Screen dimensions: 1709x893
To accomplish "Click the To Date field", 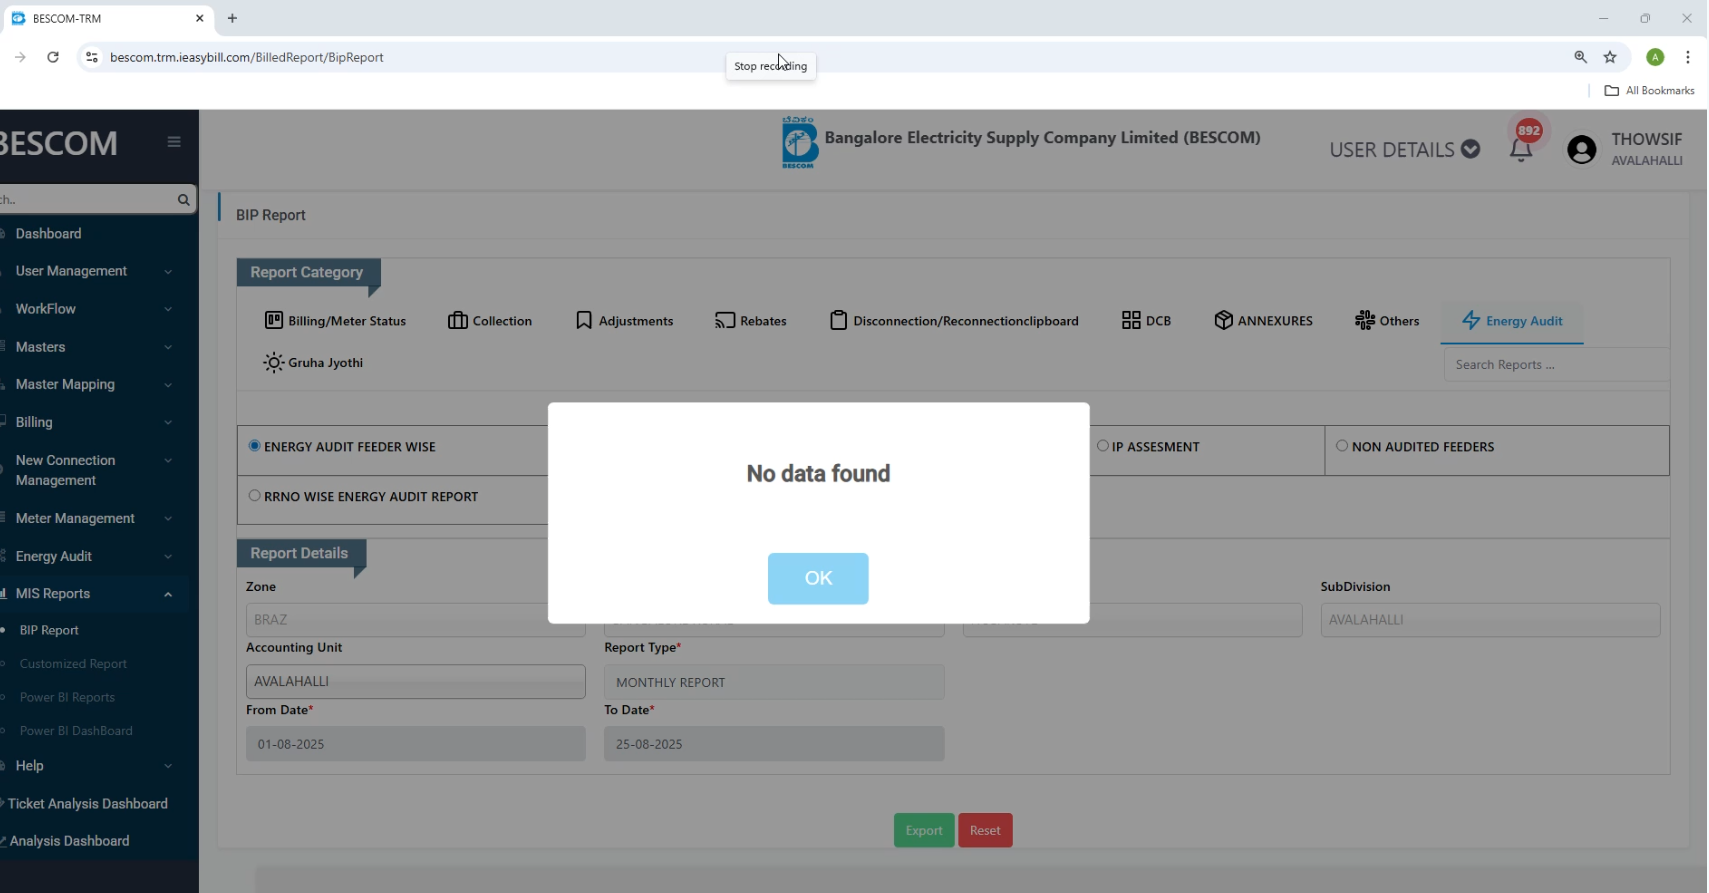I will (x=774, y=744).
